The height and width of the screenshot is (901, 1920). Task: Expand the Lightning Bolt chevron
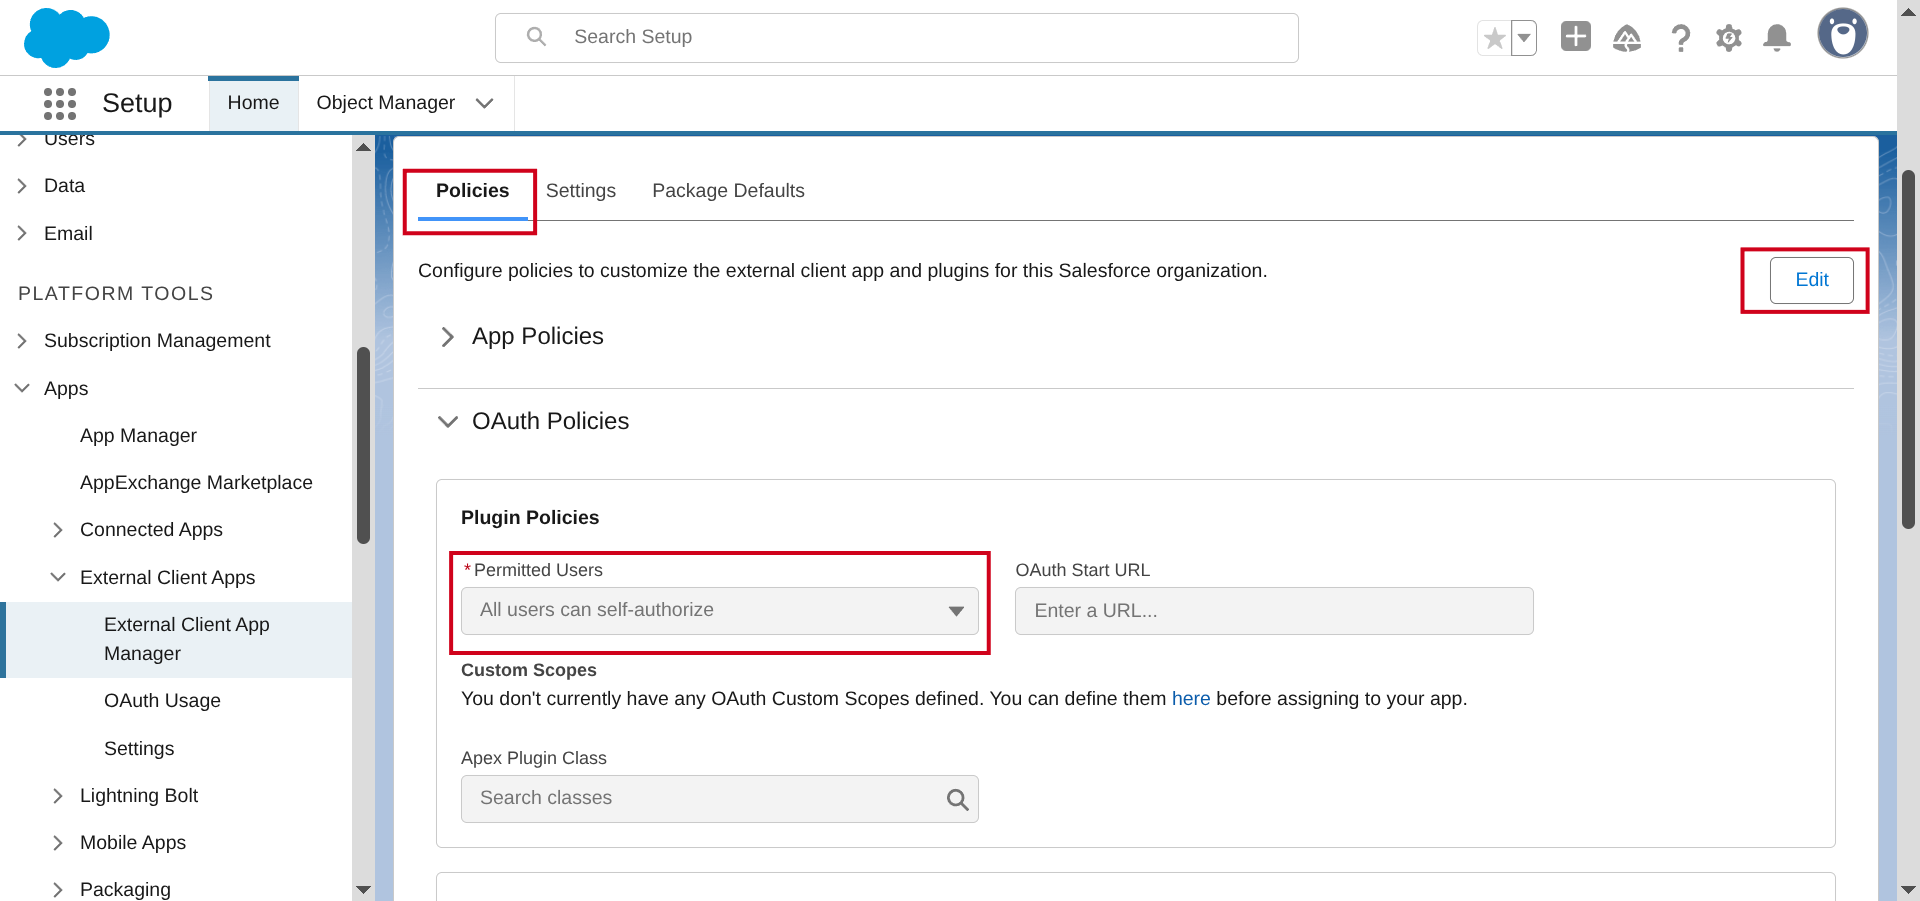pos(58,796)
